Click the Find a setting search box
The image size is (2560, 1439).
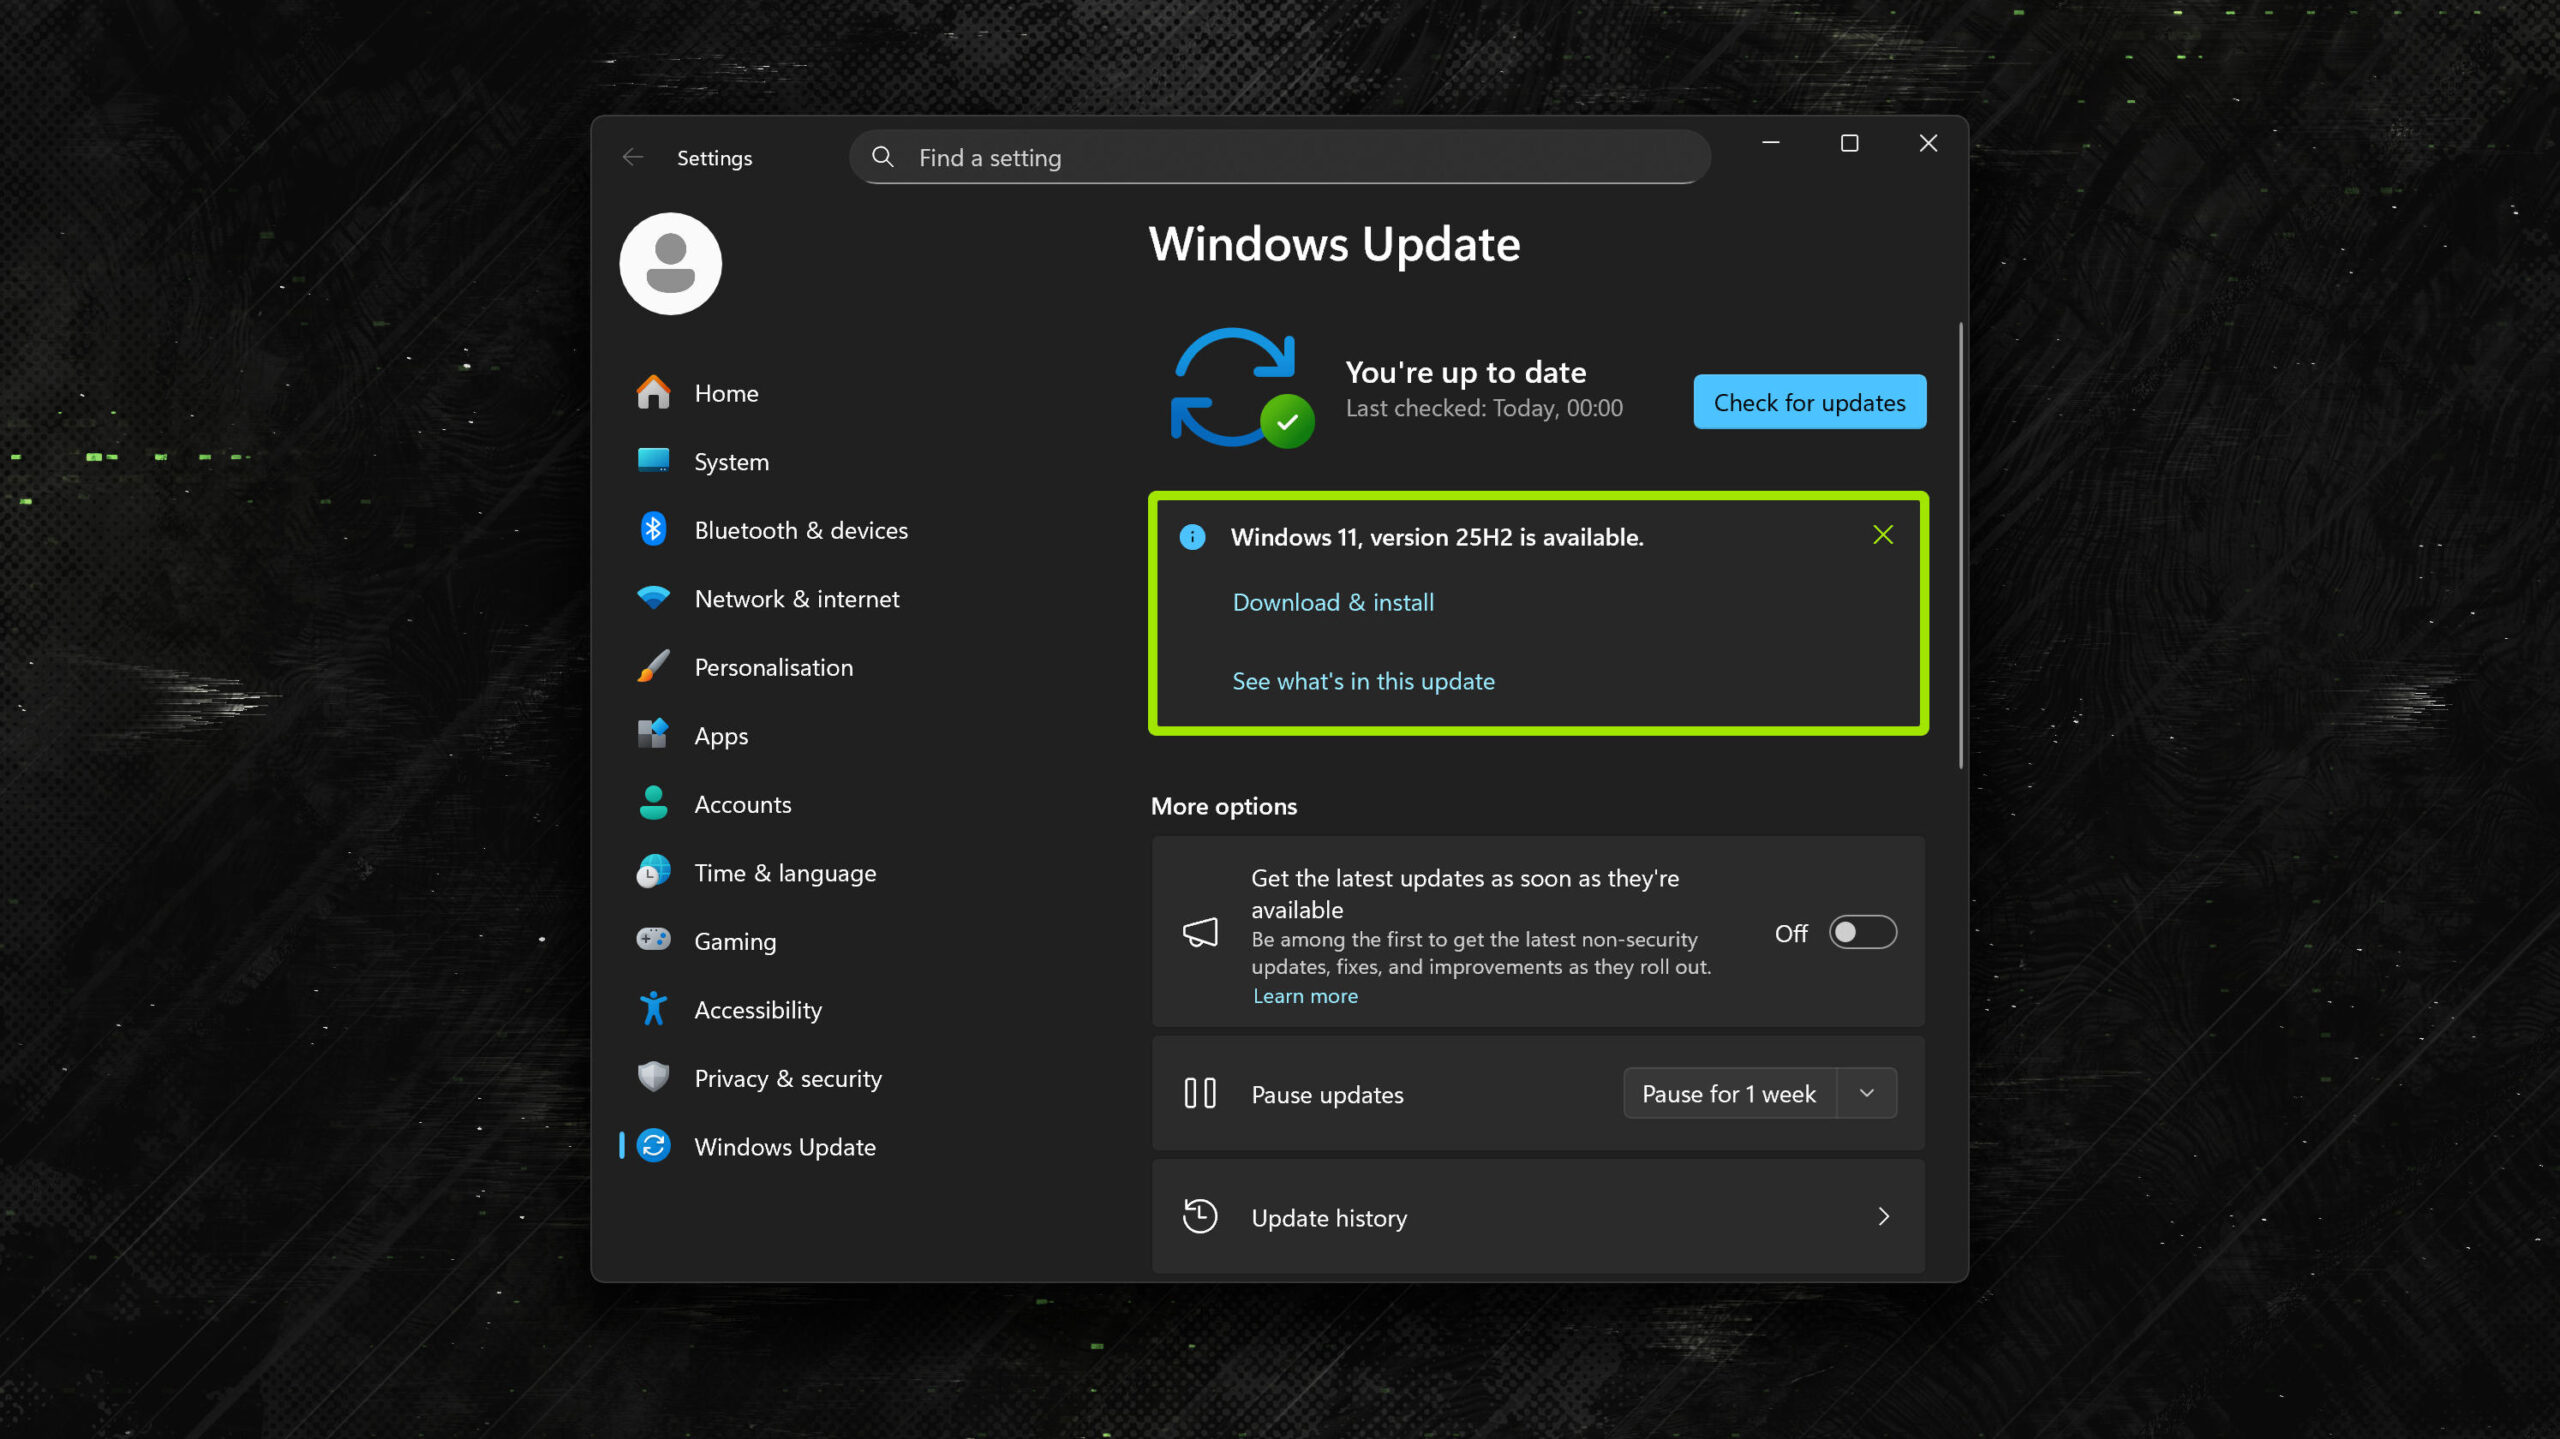click(x=1280, y=157)
